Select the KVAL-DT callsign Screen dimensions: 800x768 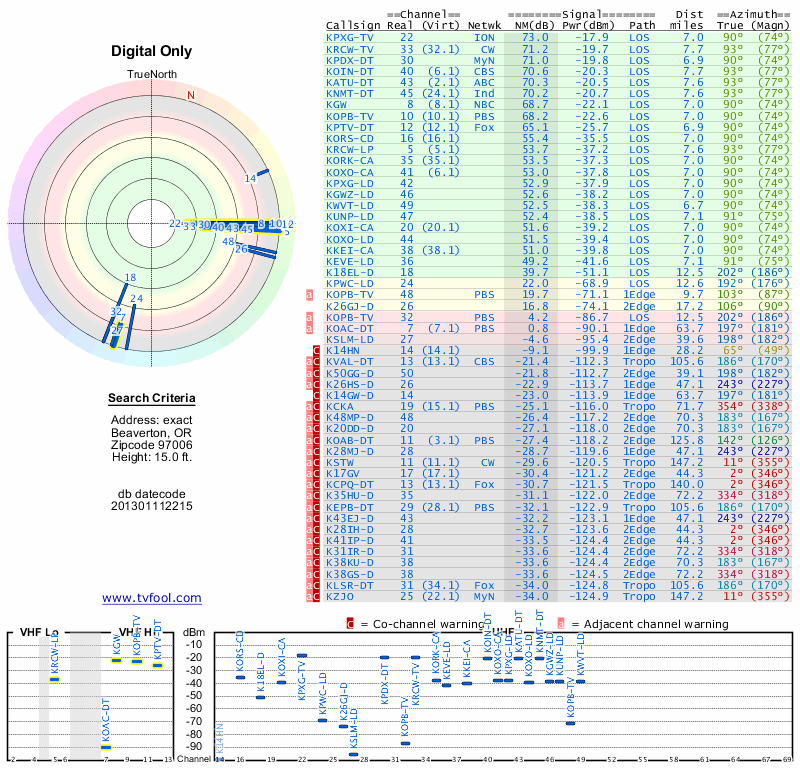tap(350, 362)
